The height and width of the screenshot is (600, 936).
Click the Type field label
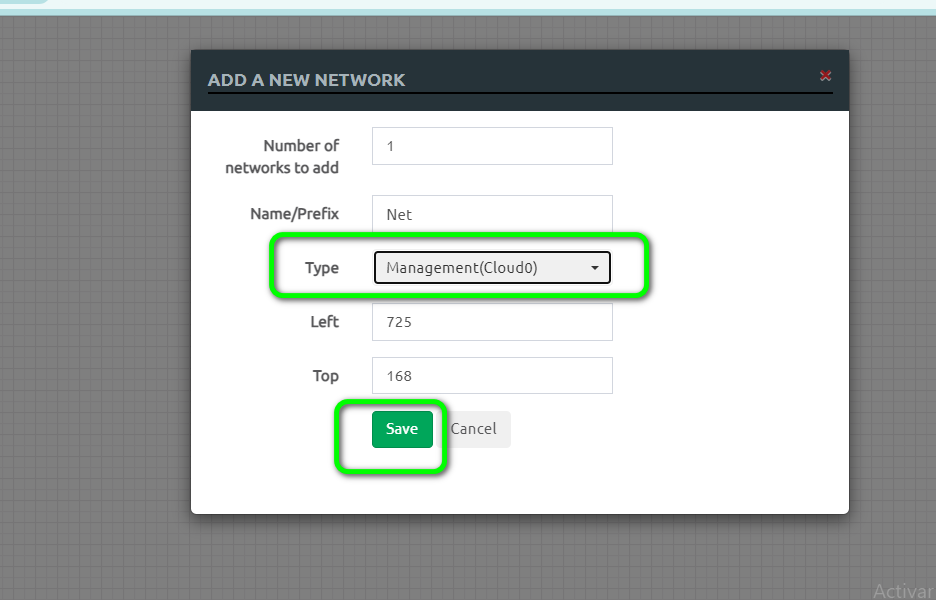click(x=321, y=268)
